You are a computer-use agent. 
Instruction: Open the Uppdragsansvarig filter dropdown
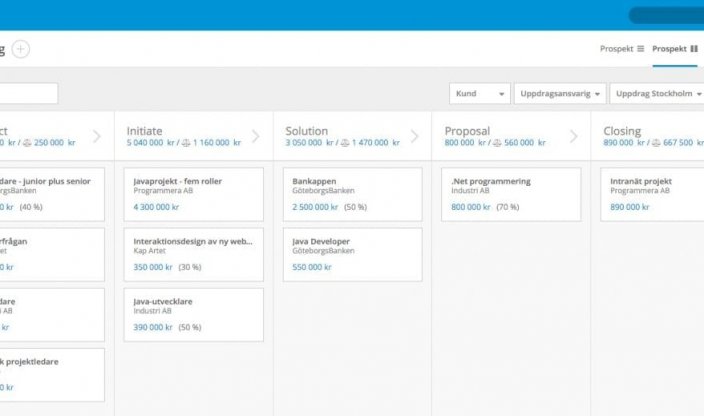pos(561,94)
